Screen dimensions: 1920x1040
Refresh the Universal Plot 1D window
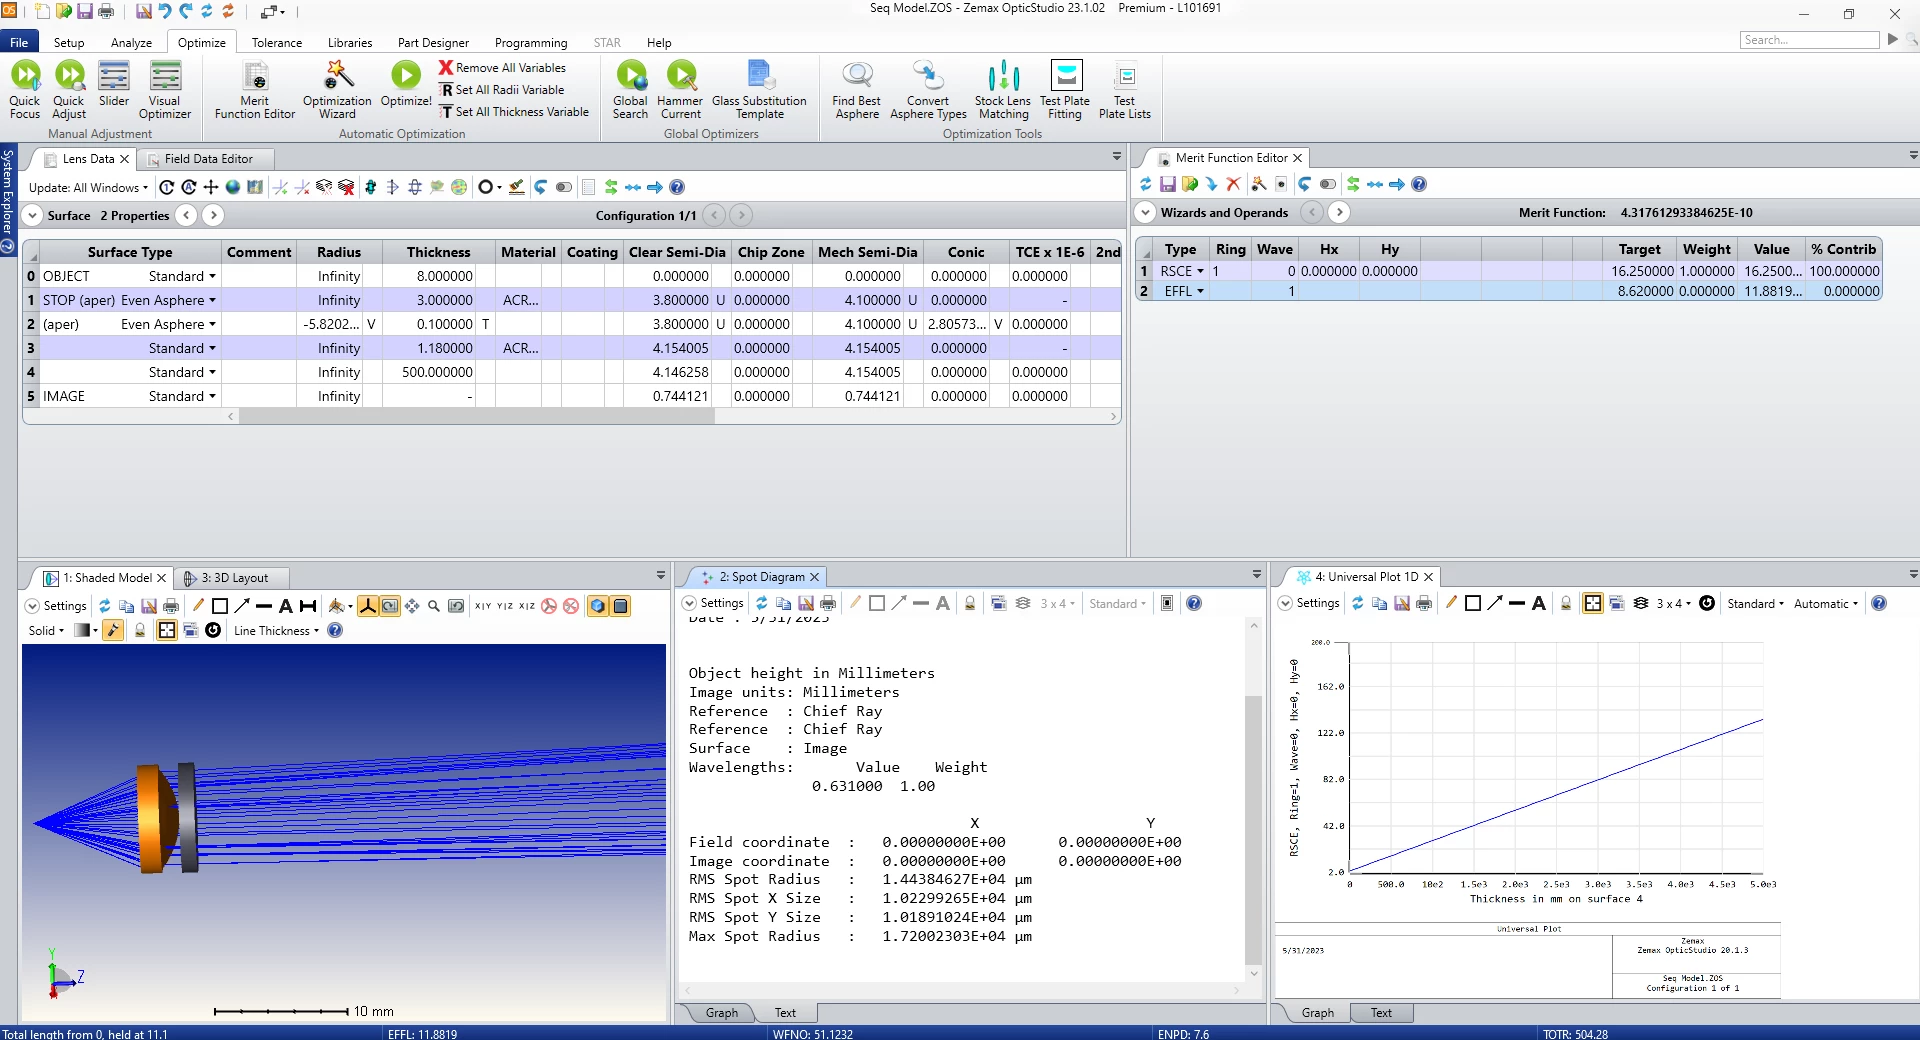(1357, 603)
